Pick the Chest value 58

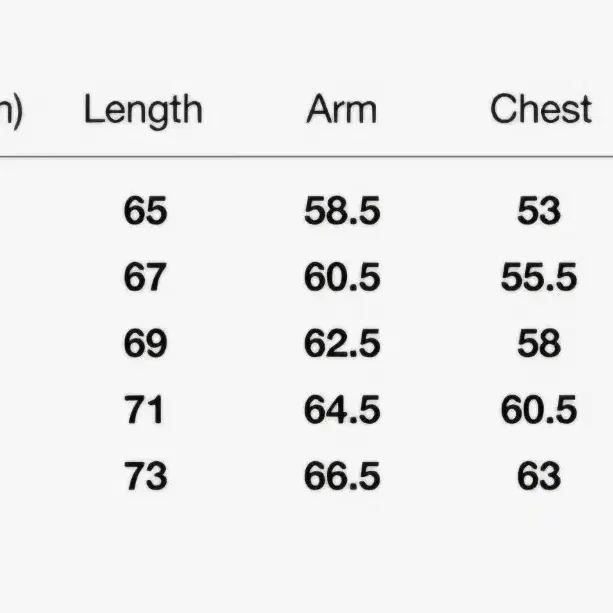[539, 344]
